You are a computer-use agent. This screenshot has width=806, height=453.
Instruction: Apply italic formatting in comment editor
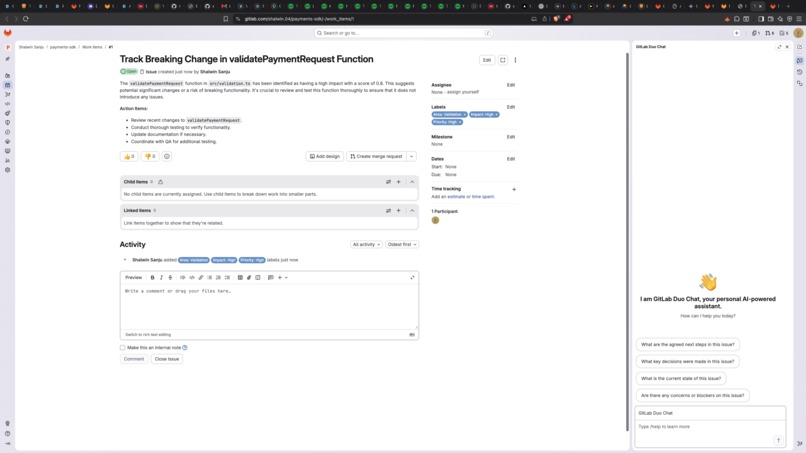coord(161,278)
